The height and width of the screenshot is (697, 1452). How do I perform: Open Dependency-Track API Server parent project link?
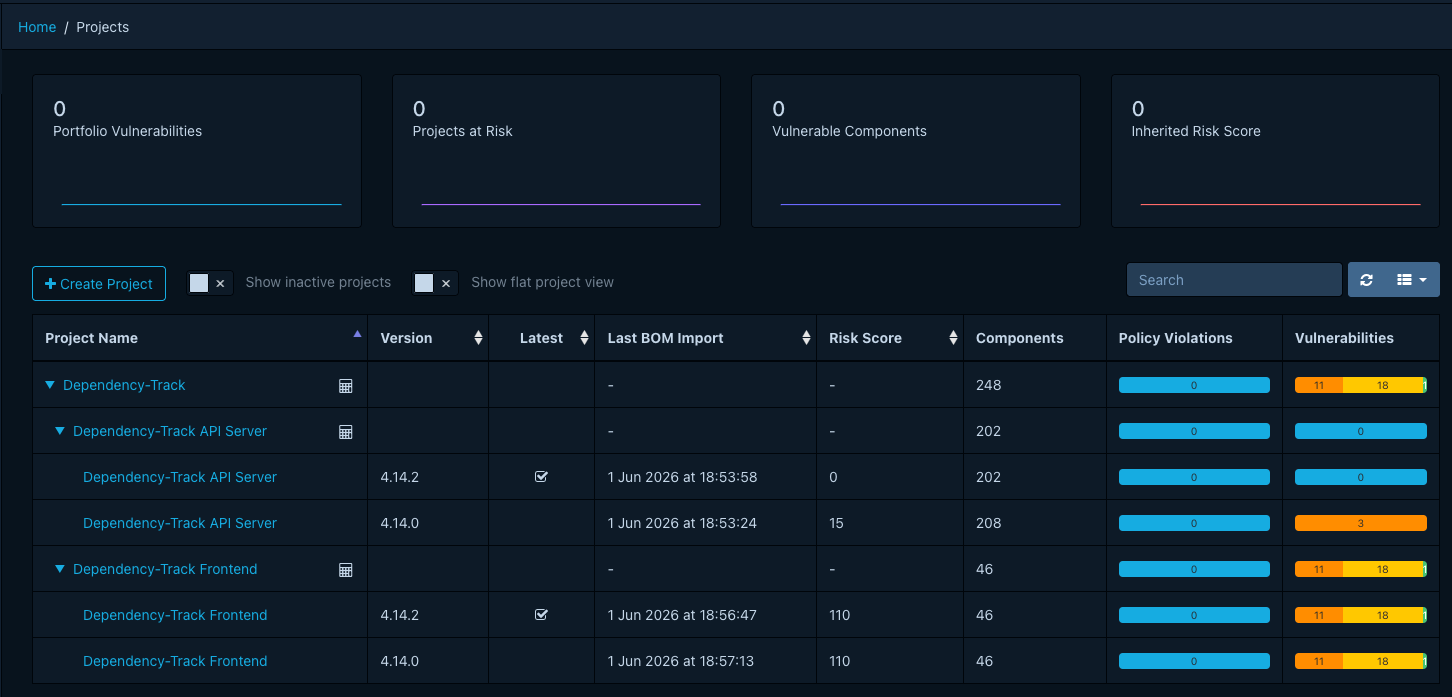(x=170, y=431)
